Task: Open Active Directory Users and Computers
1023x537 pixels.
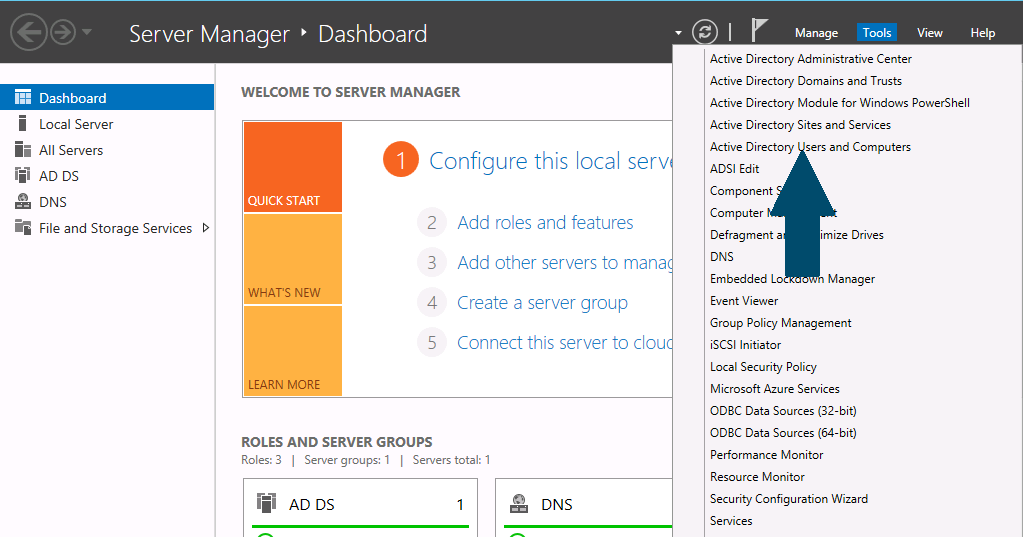Action: [x=810, y=147]
